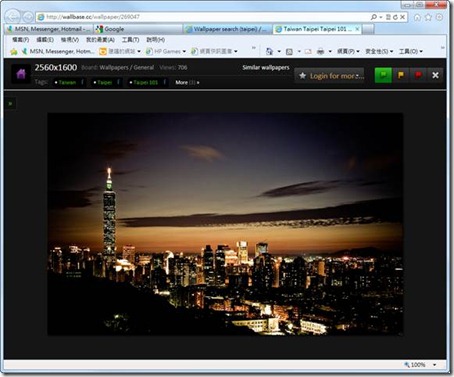Open the HP Games favorites dropdown
Viewport: 454px width, 377px height.
pos(166,51)
